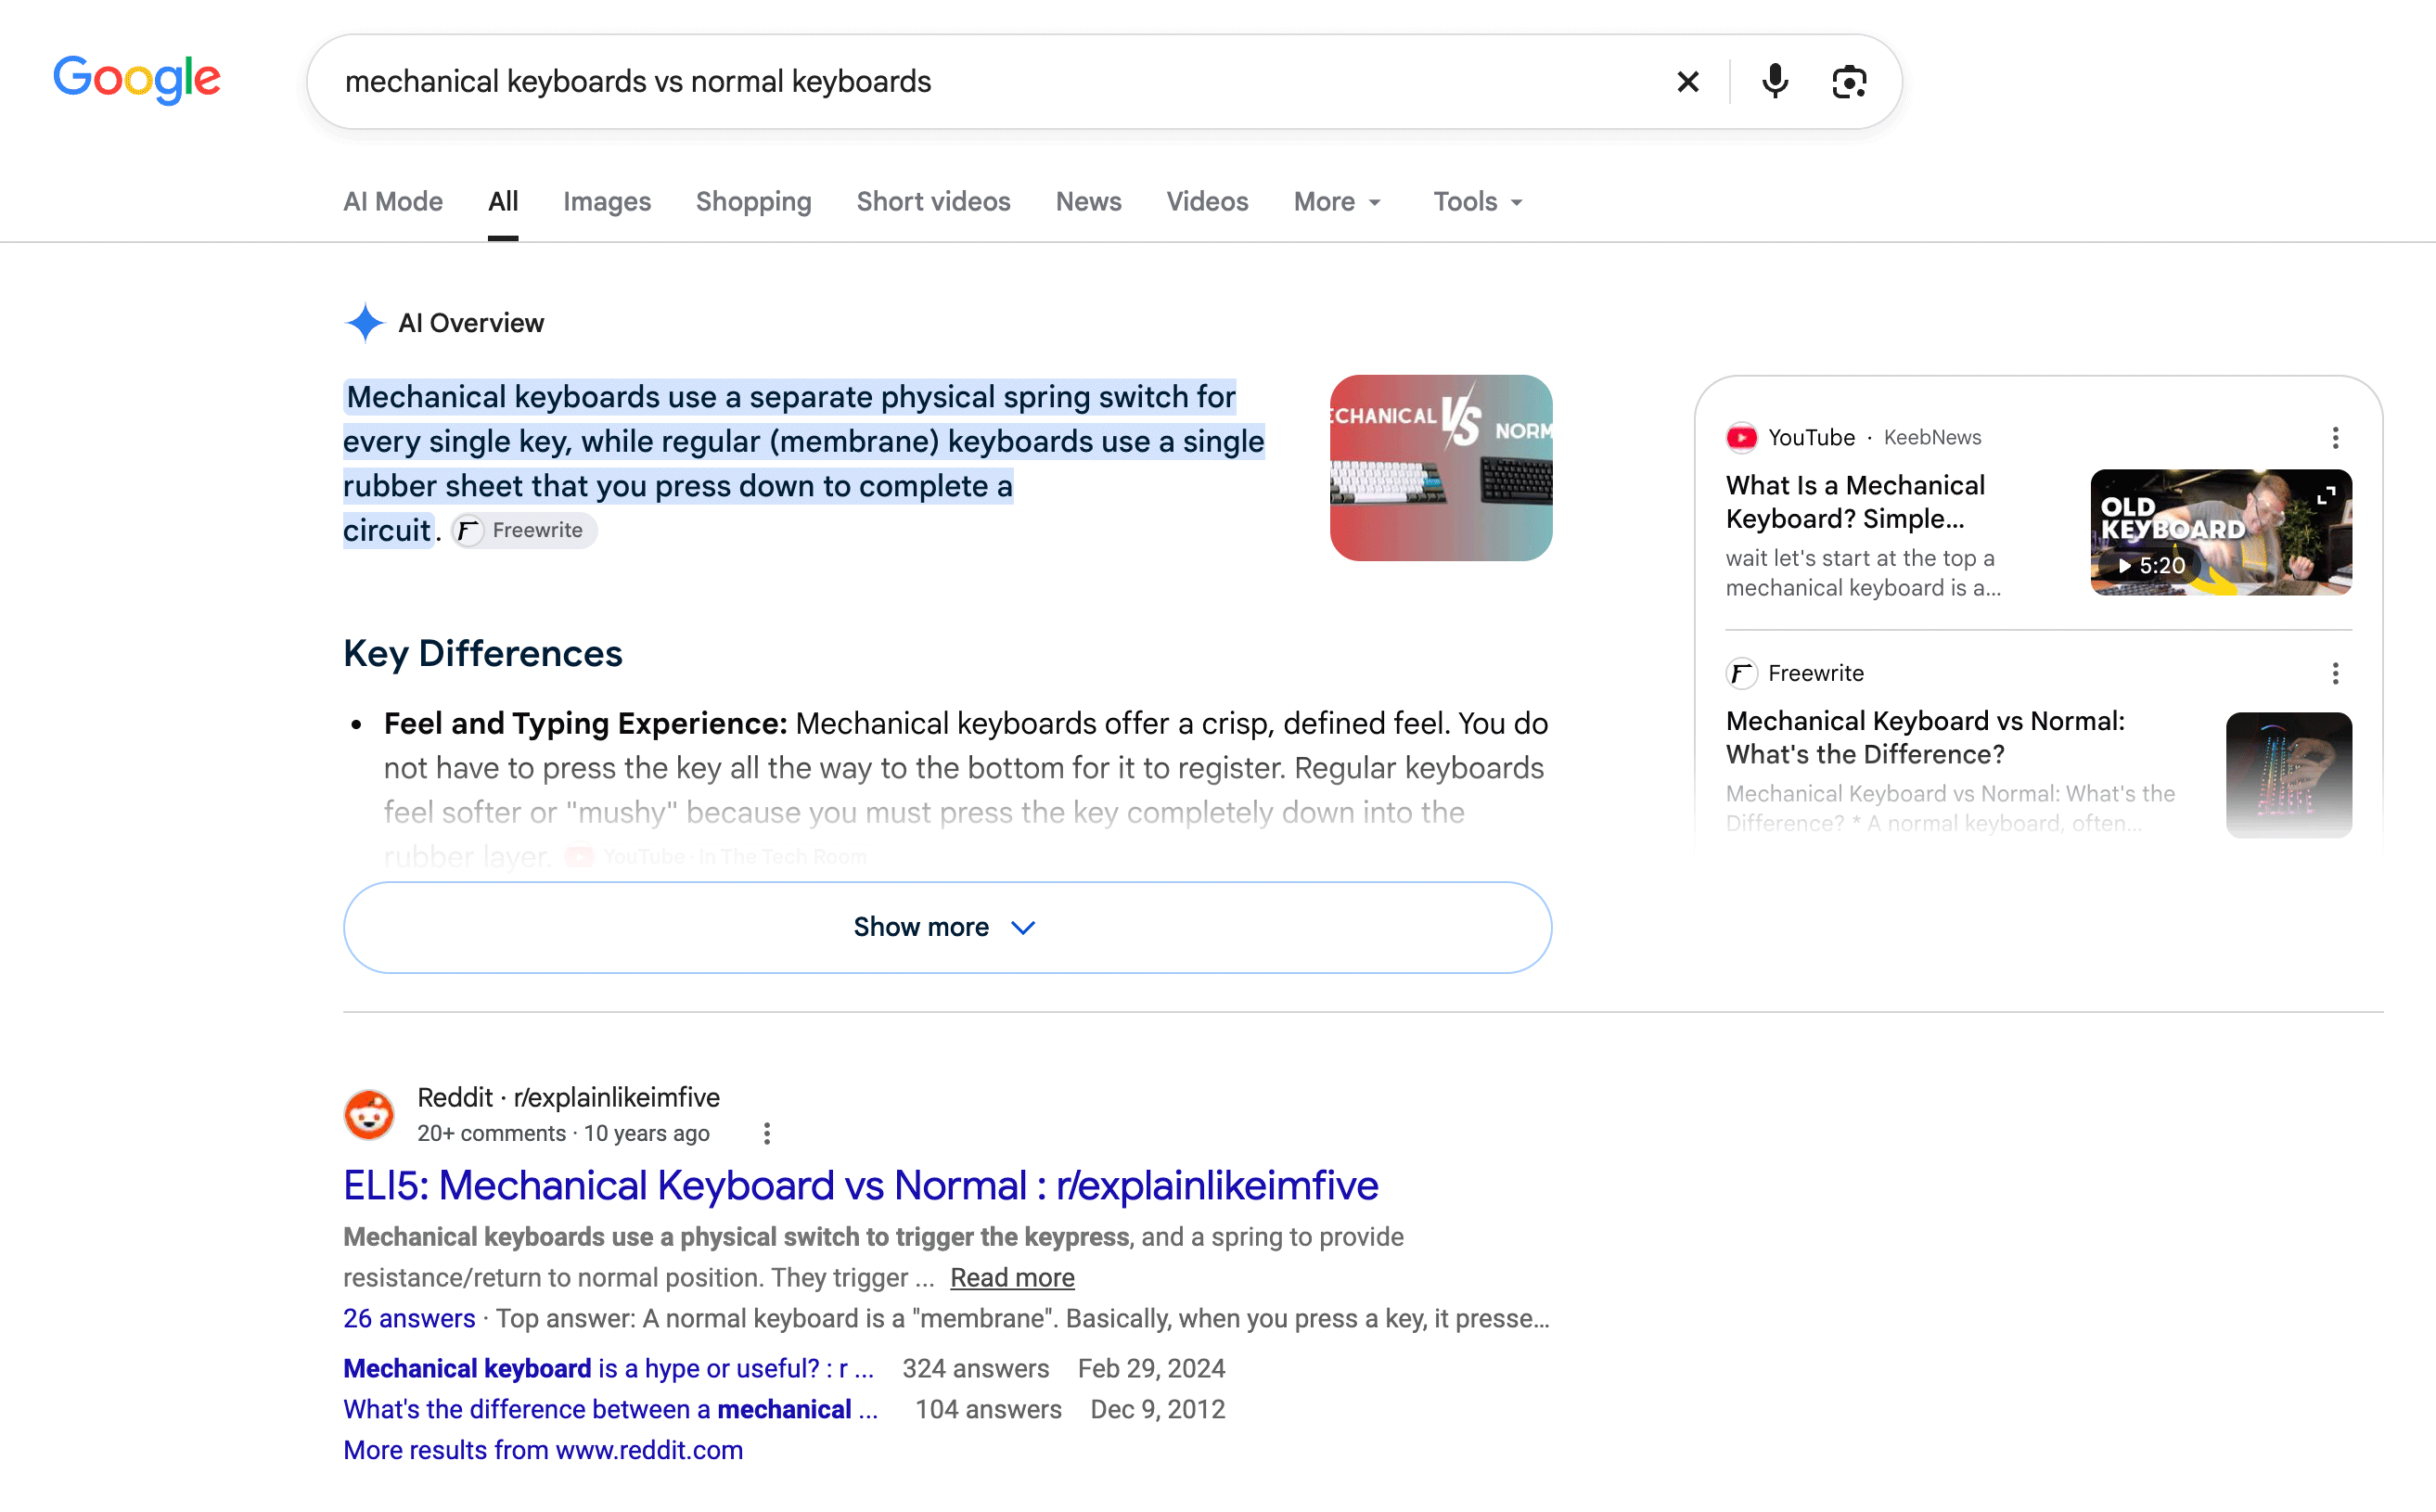Open Mechanical Keyboard vs Normal Freewrite article

1925,737
